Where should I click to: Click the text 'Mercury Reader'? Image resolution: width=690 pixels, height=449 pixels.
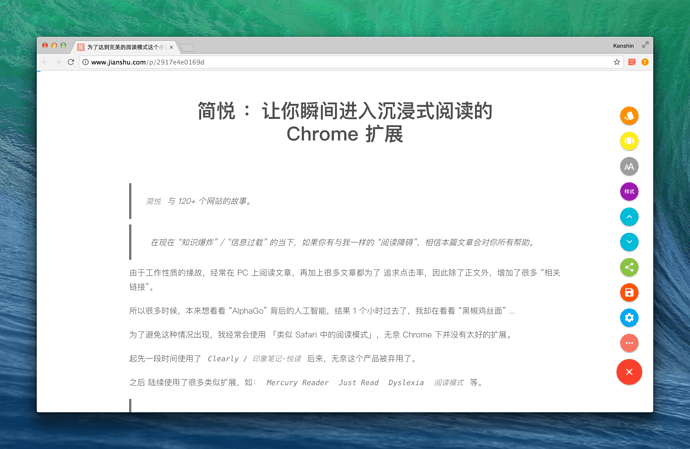pyautogui.click(x=297, y=383)
